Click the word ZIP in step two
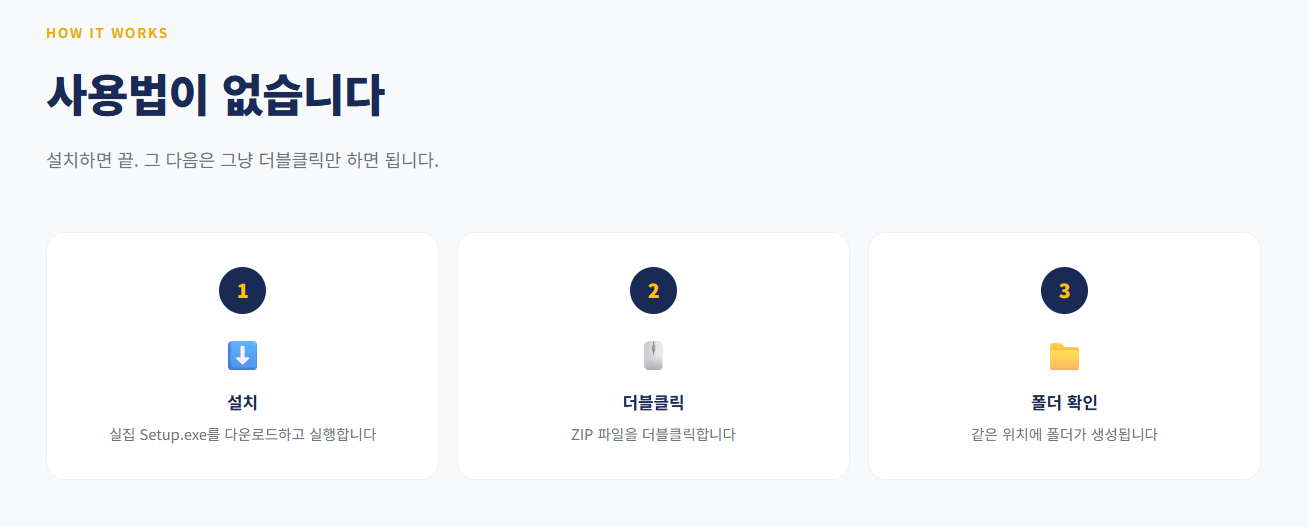The width and height of the screenshot is (1308, 527). [581, 435]
